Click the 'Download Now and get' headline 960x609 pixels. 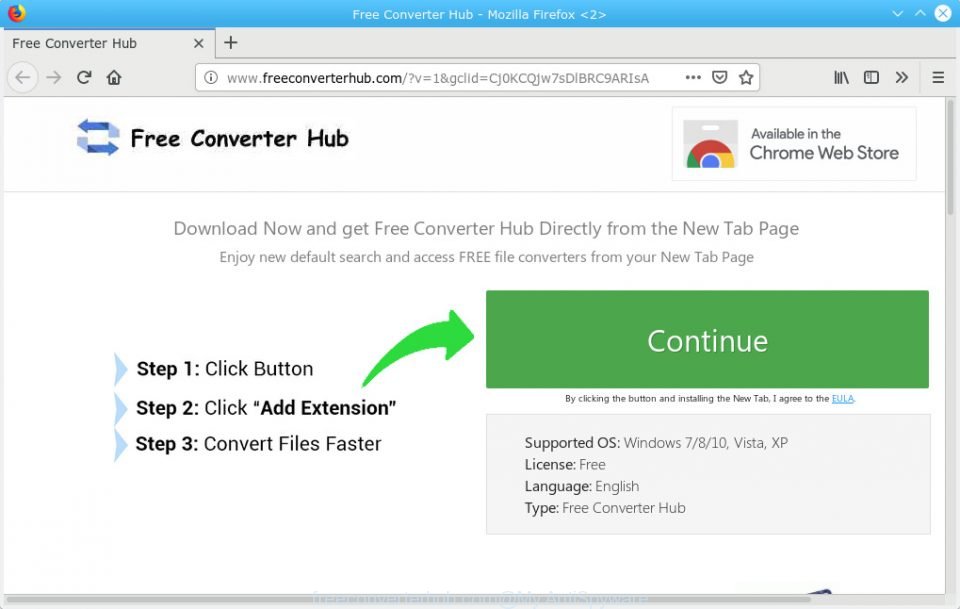pyautogui.click(x=486, y=228)
